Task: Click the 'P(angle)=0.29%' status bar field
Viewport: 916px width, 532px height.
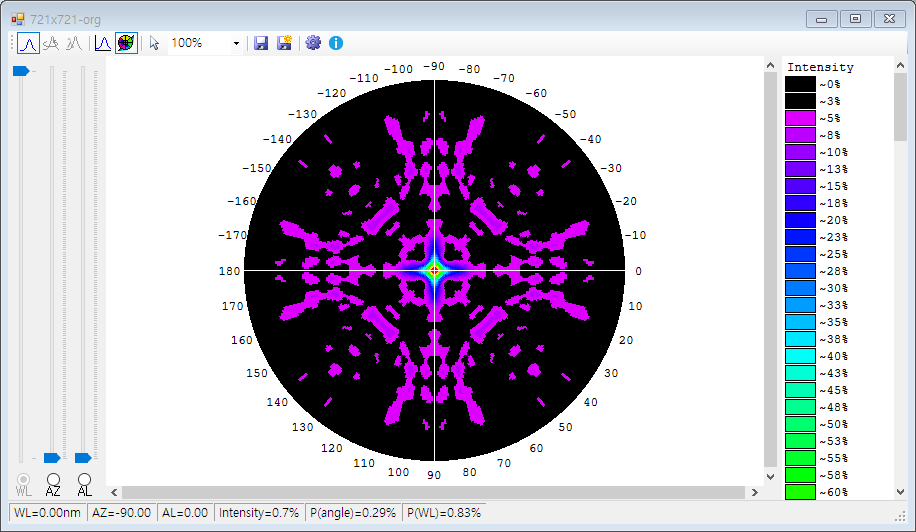Action: [x=353, y=513]
